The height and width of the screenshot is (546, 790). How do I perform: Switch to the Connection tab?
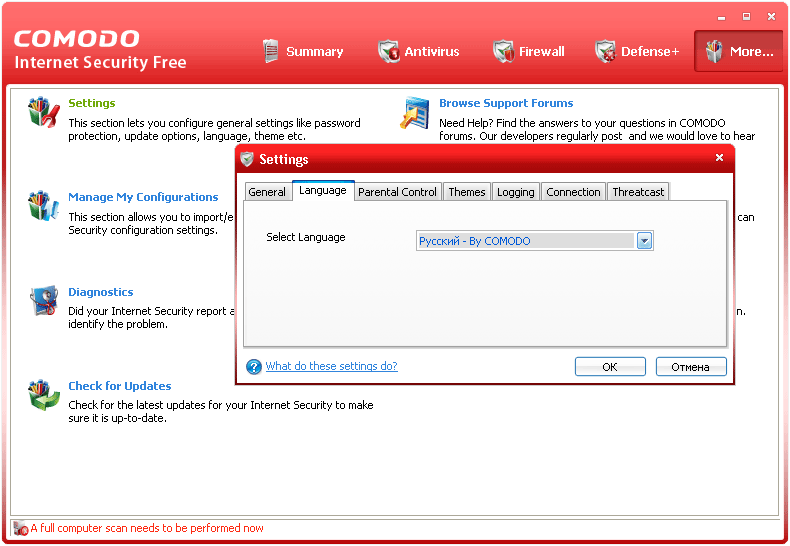click(x=573, y=192)
